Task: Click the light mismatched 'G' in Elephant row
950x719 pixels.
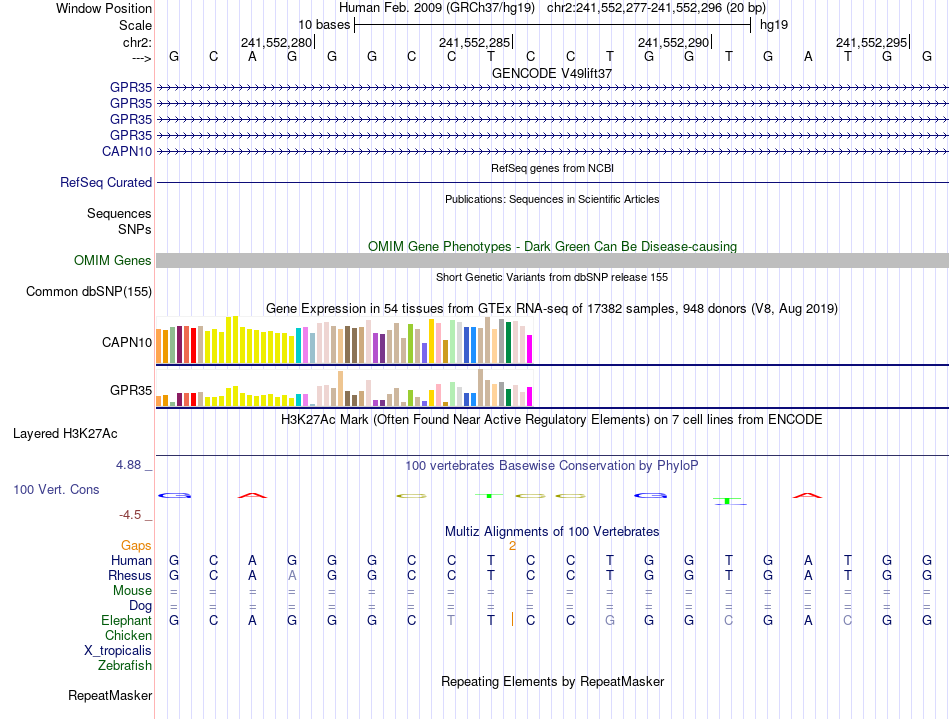Action: (x=610, y=620)
